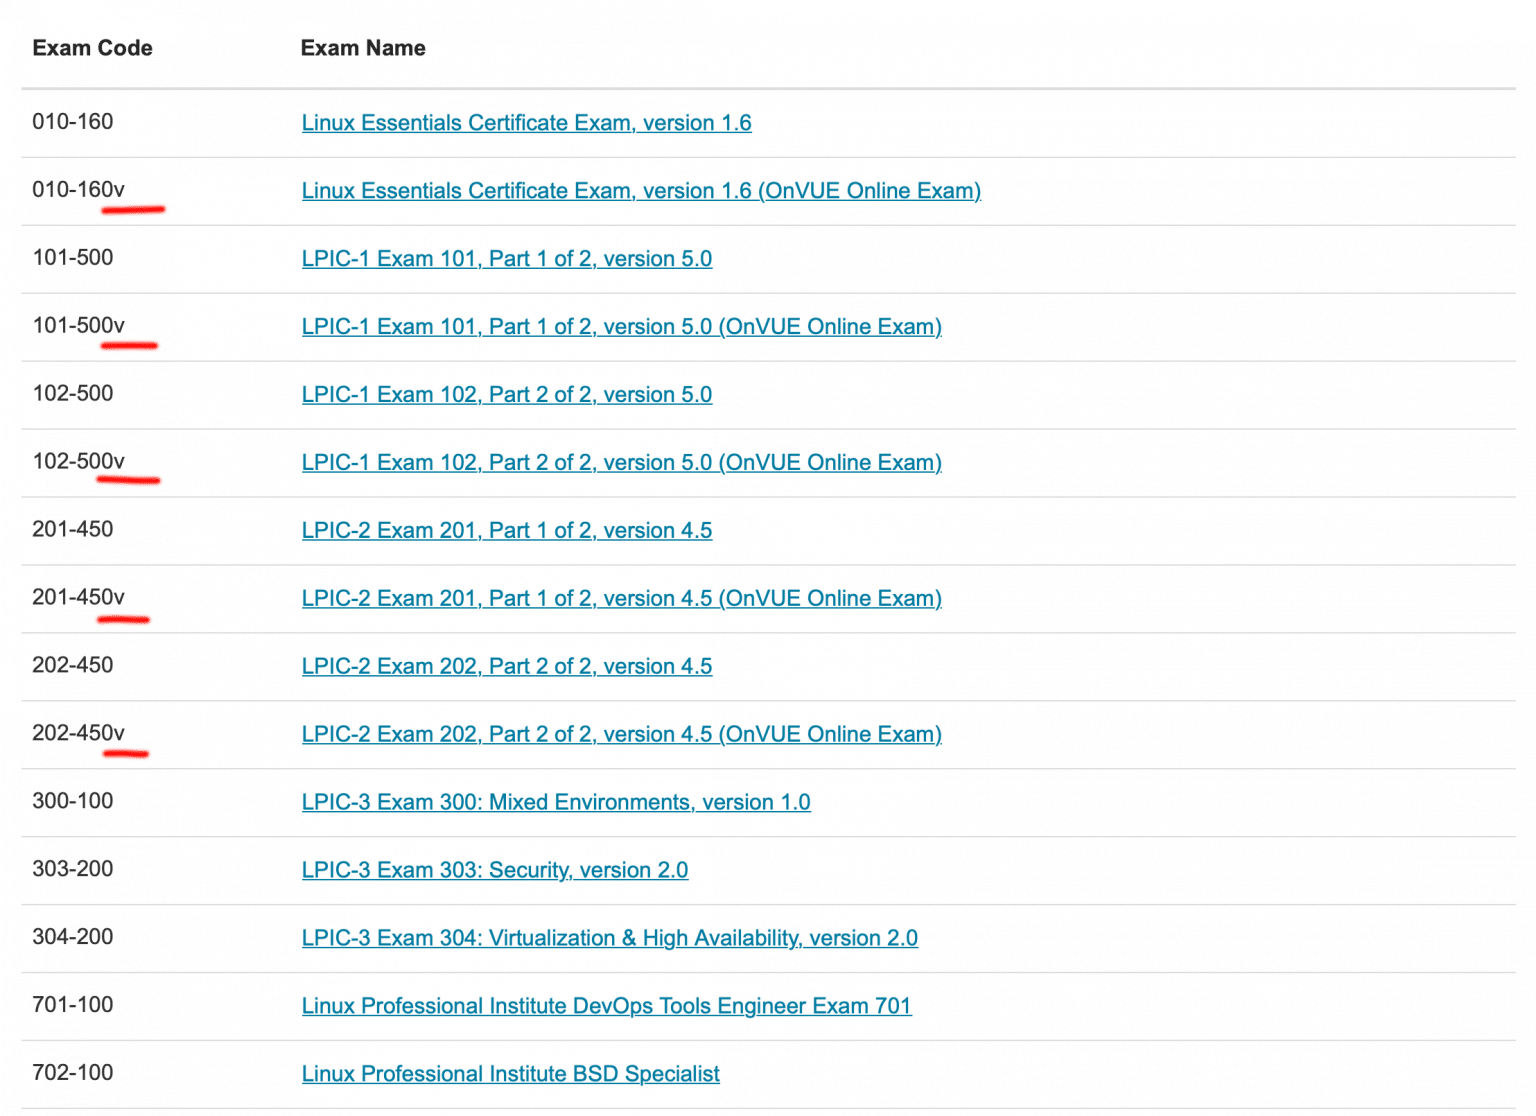Open LPIC-2 Exam 201 version 4.5 link
The image size is (1536, 1116).
pos(506,531)
